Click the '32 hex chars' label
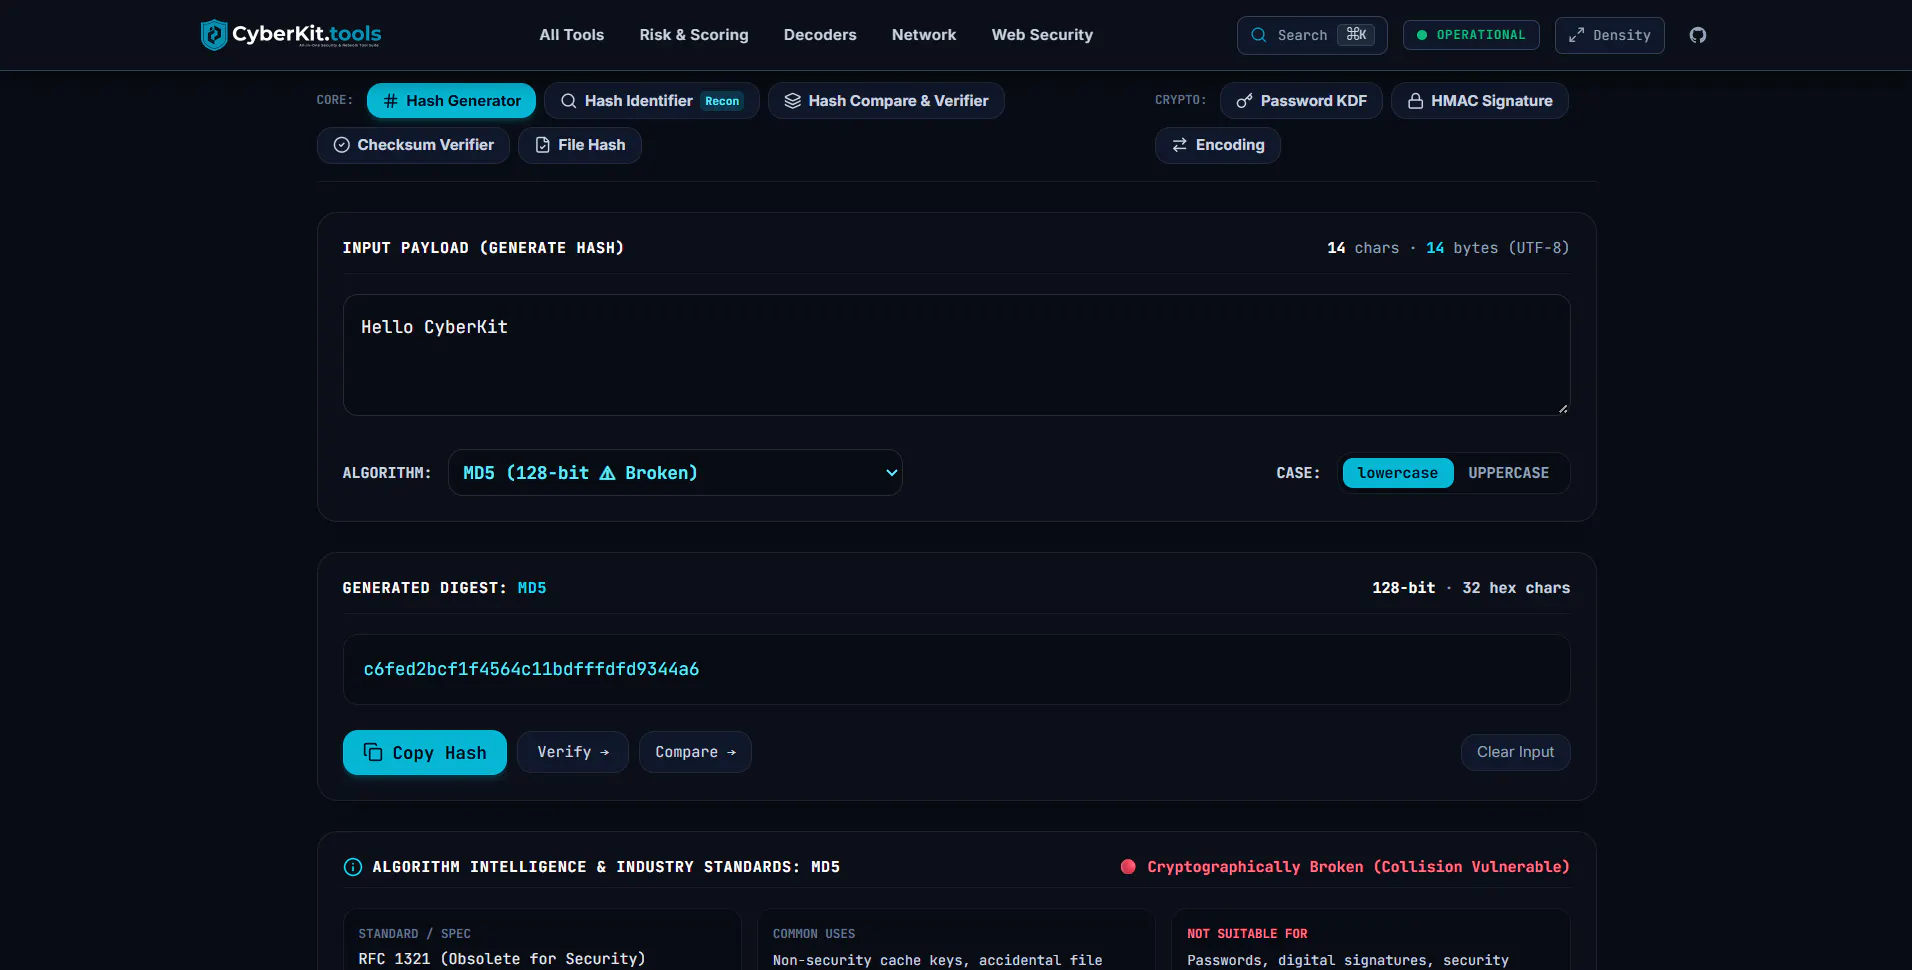This screenshot has height=970, width=1912. click(1516, 588)
